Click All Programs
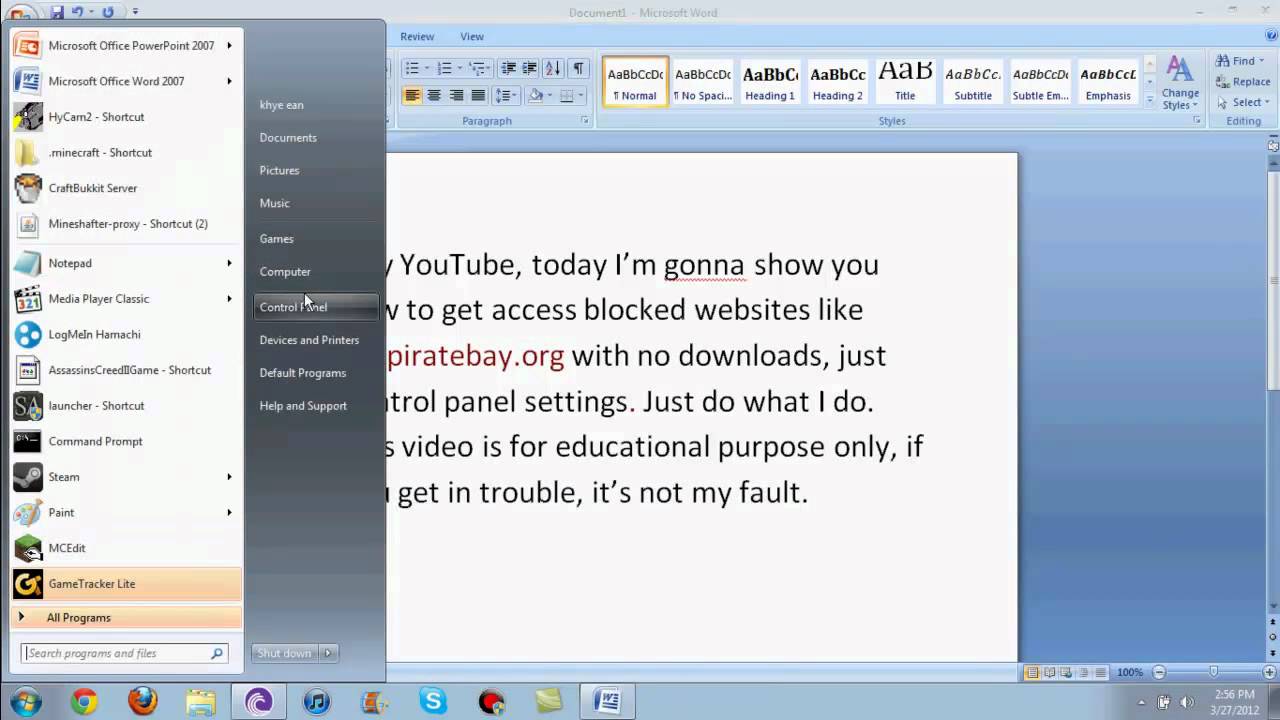The width and height of the screenshot is (1280, 720). pos(126,618)
